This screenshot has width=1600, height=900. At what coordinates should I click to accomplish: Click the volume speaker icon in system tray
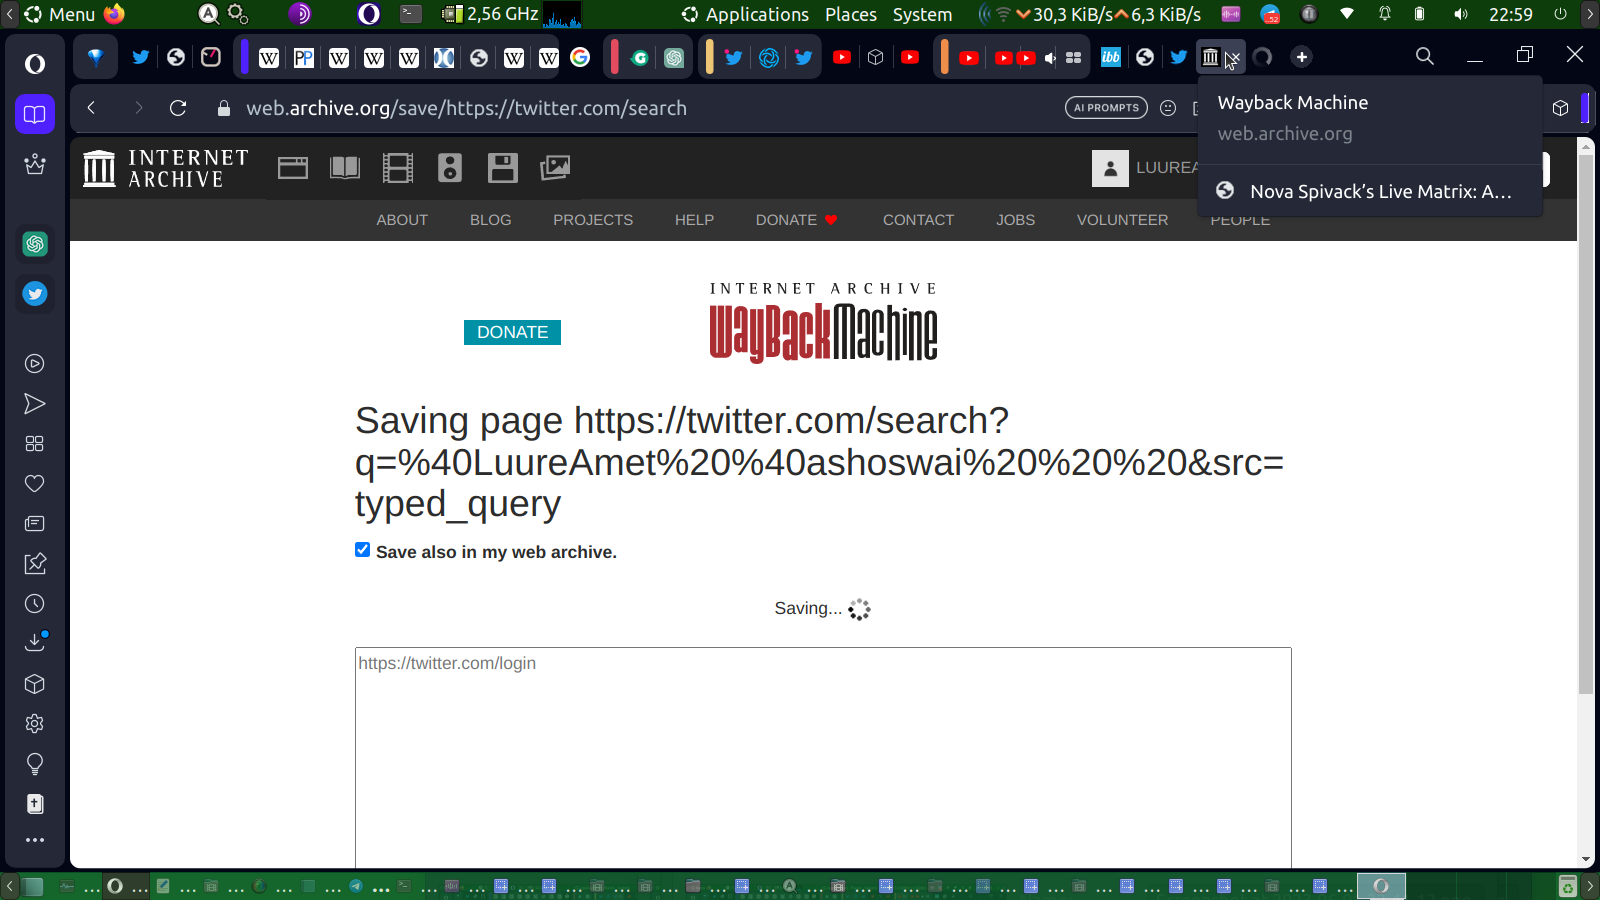pyautogui.click(x=1461, y=14)
